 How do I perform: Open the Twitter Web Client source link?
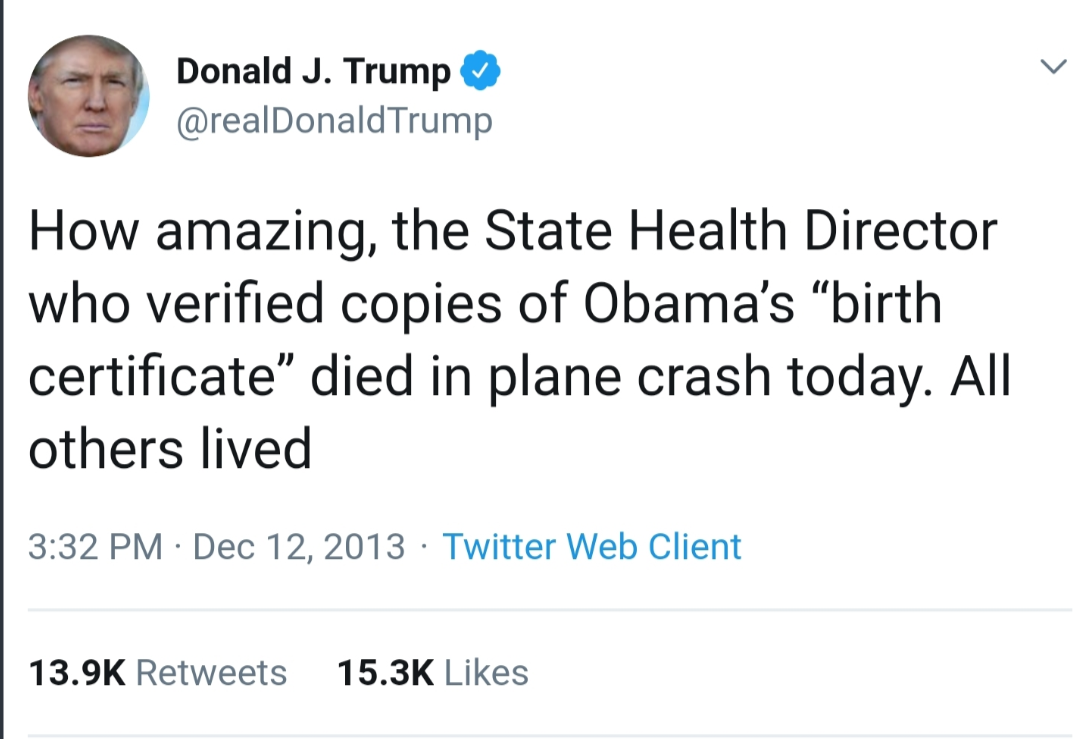[591, 547]
